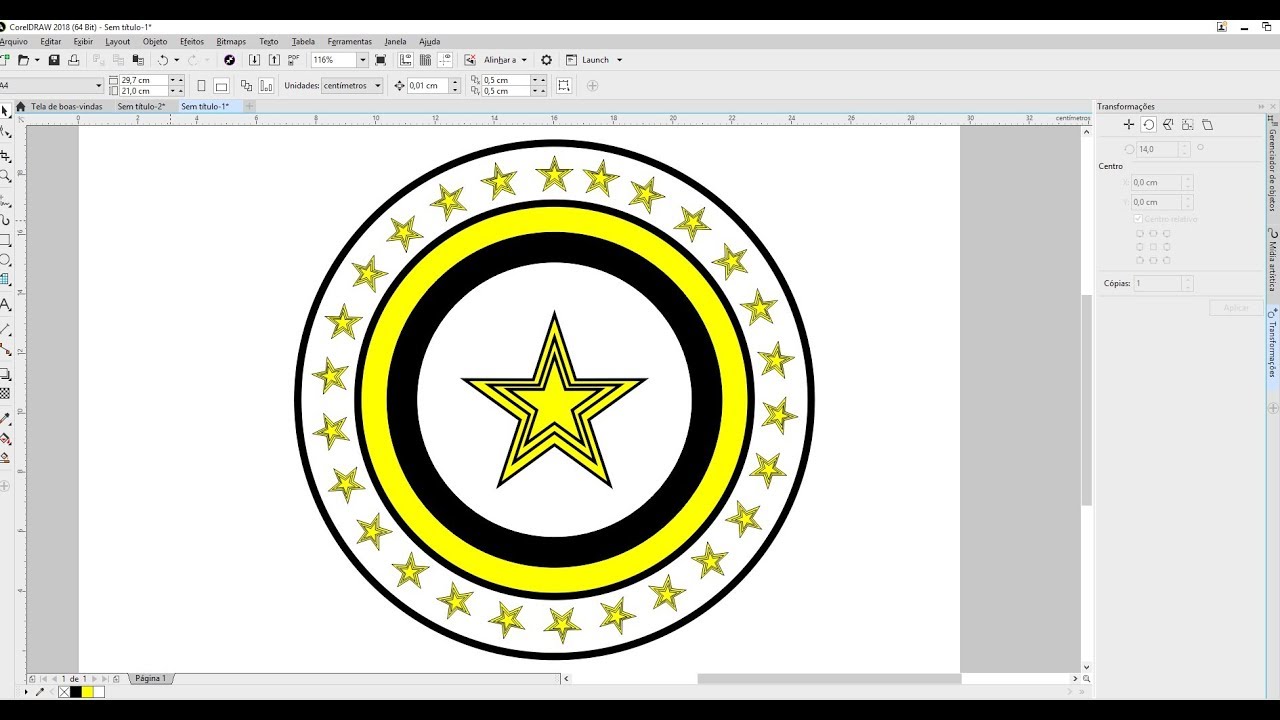Select the Text tool
This screenshot has width=1280, height=720.
5,305
